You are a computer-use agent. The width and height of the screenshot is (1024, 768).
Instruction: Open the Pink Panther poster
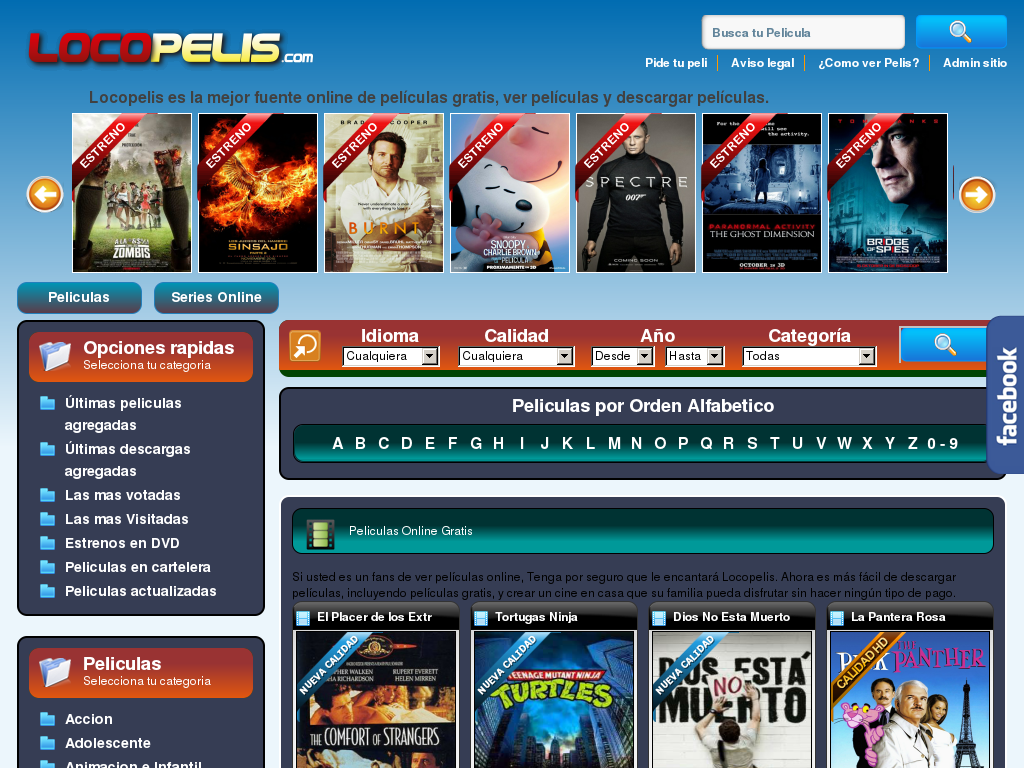tap(910, 699)
